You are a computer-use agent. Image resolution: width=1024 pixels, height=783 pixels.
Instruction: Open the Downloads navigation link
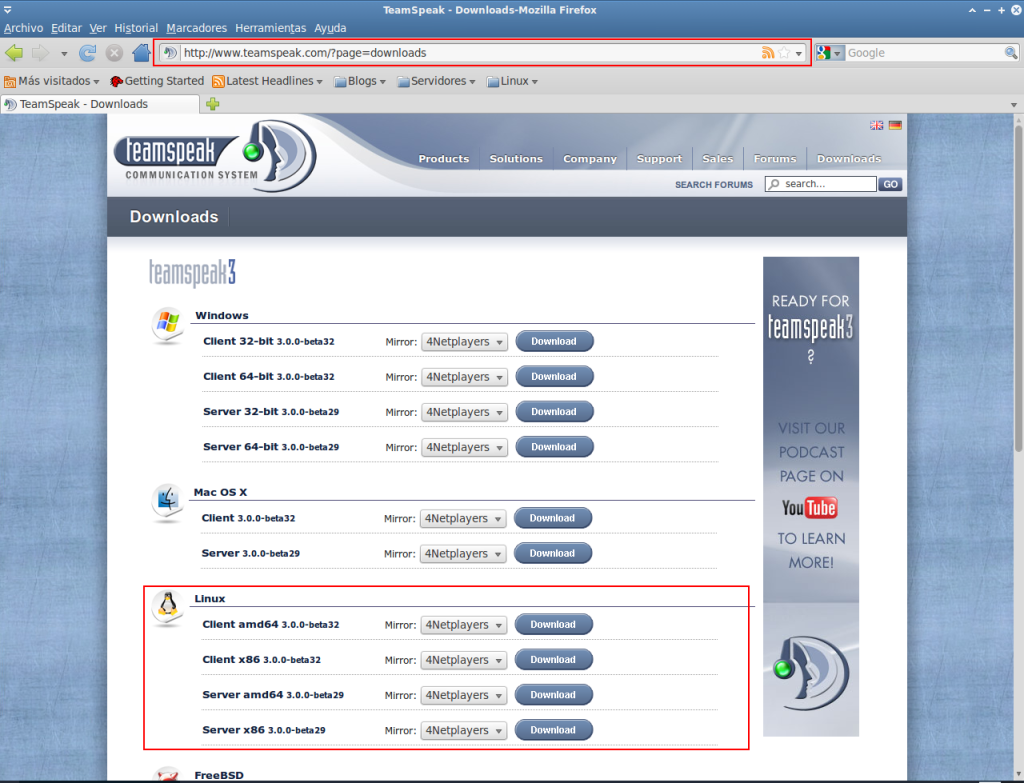tap(848, 159)
